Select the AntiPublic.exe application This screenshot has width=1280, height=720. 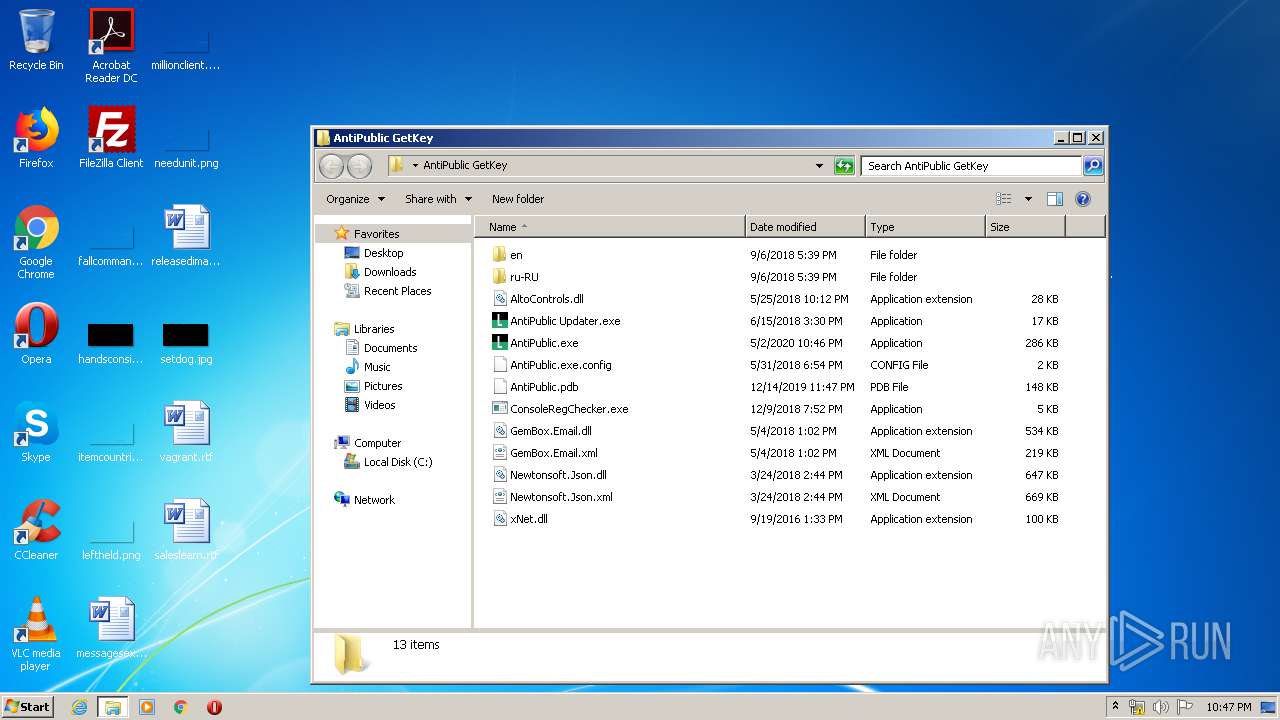[x=544, y=343]
